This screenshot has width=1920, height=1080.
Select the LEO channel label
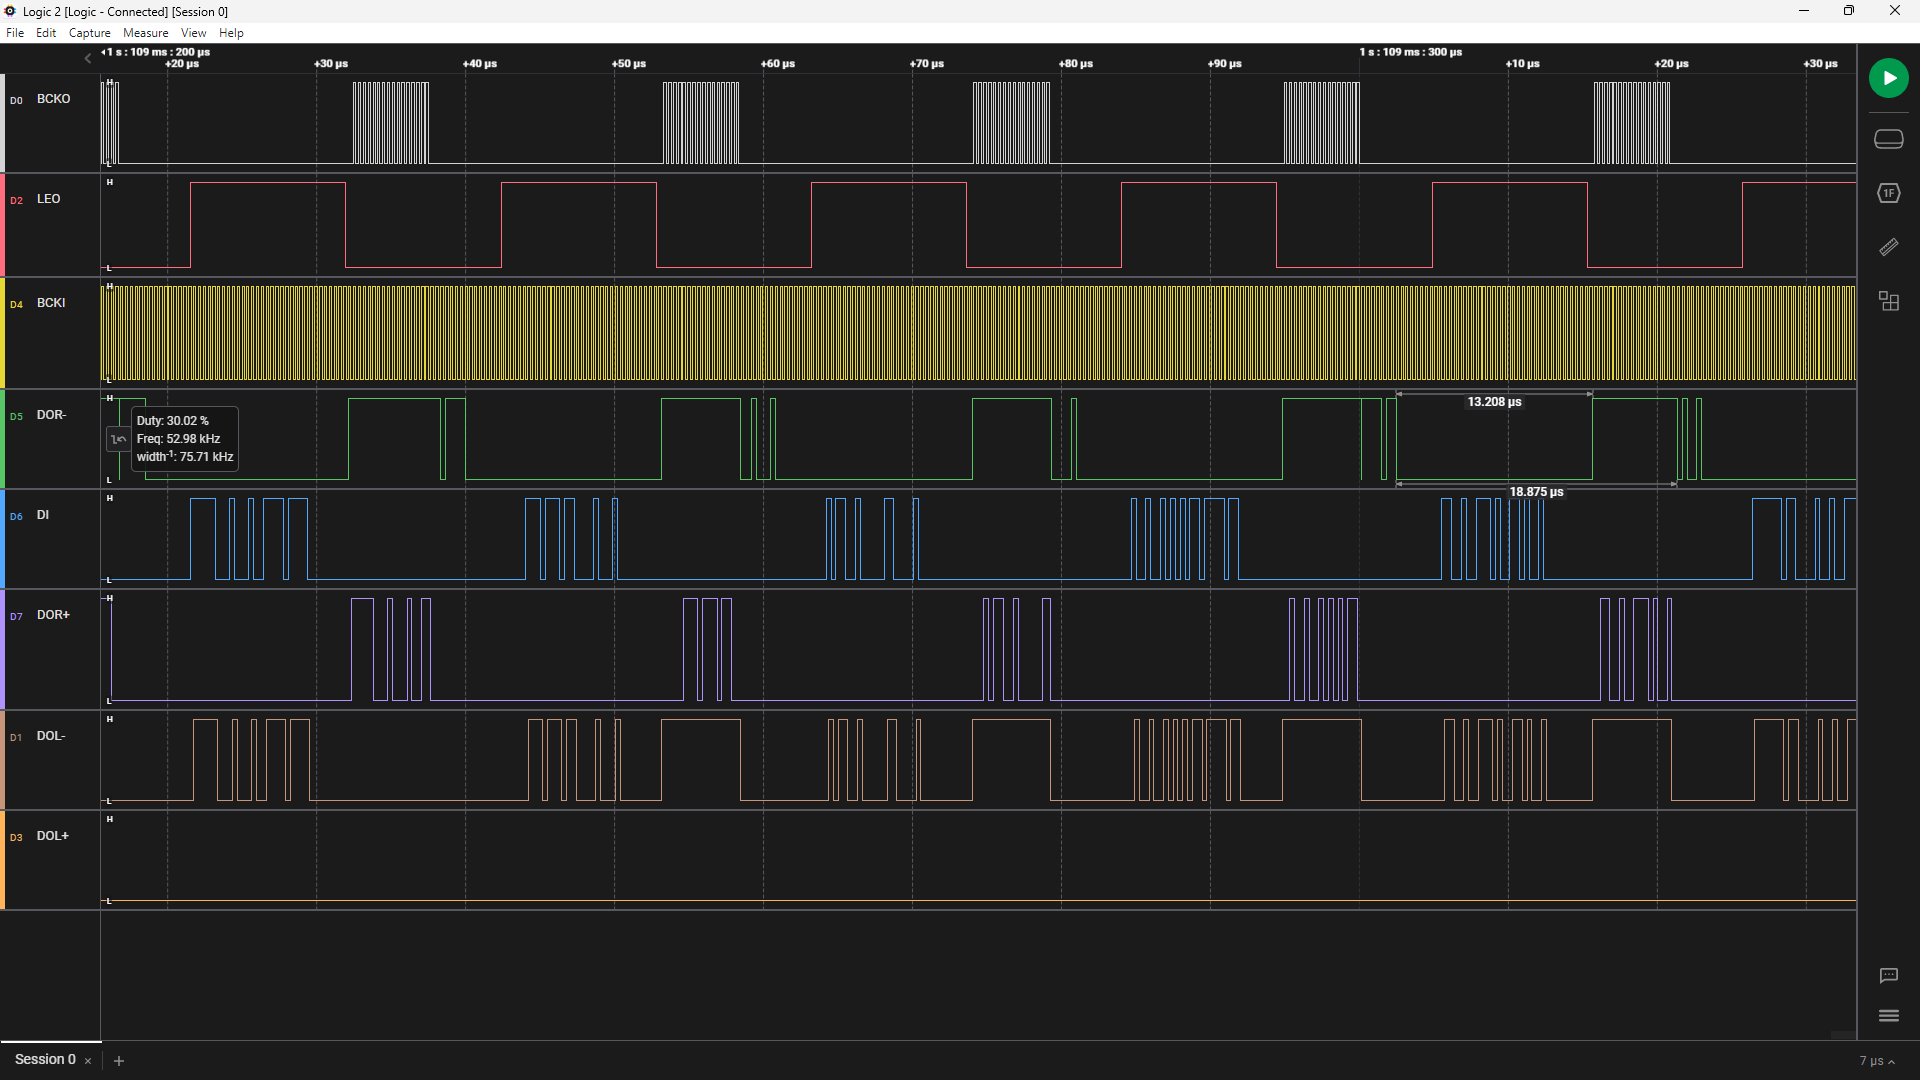point(48,199)
